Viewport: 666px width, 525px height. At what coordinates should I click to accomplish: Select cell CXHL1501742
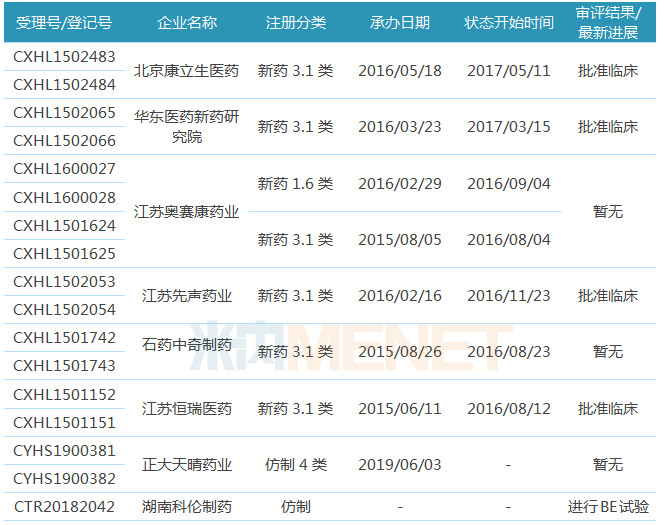coord(64,338)
